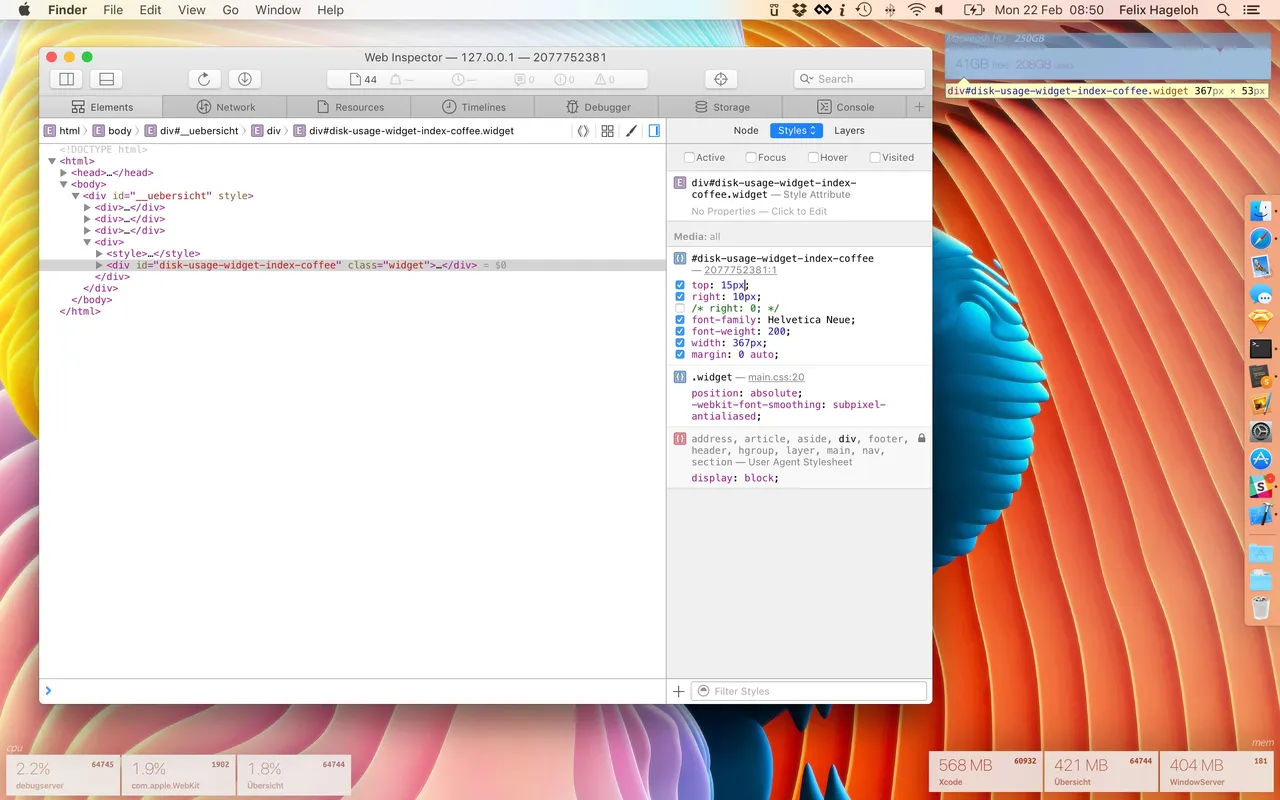This screenshot has width=1280, height=800.
Task: Reload the inspected page
Action: [x=204, y=79]
